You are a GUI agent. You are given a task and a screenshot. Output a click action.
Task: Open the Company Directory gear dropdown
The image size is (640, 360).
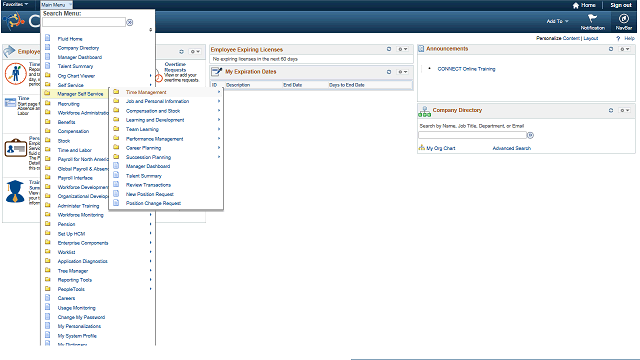pos(624,110)
